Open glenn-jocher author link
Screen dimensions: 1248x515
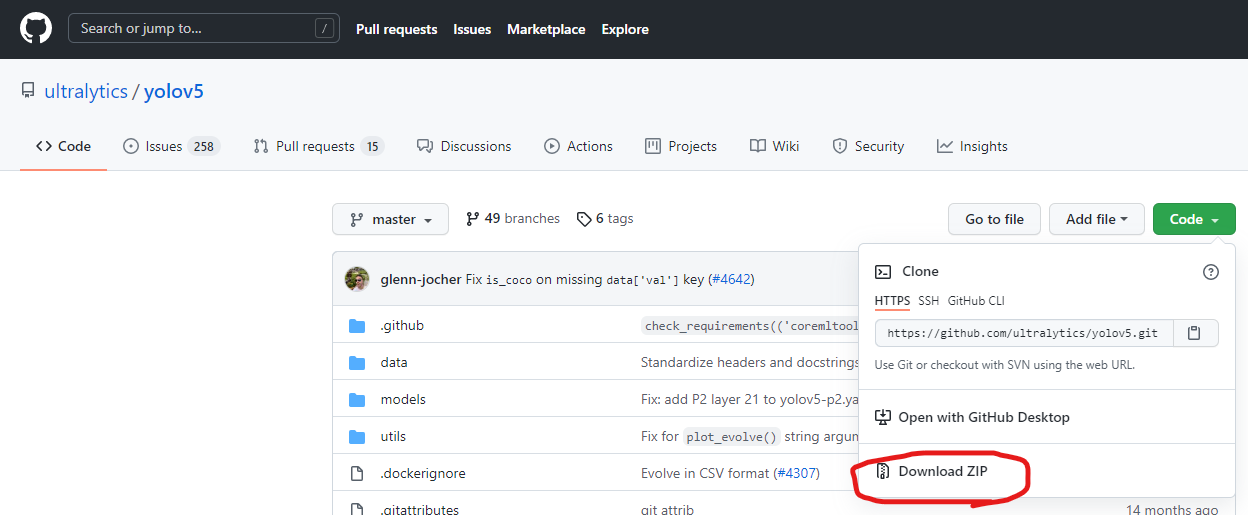tap(421, 279)
